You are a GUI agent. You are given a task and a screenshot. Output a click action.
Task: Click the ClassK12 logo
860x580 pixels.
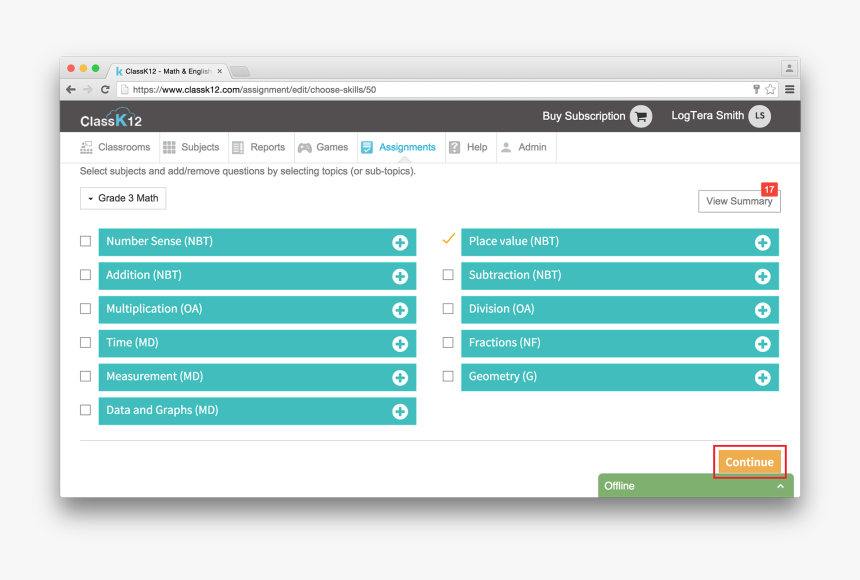[x=111, y=118]
